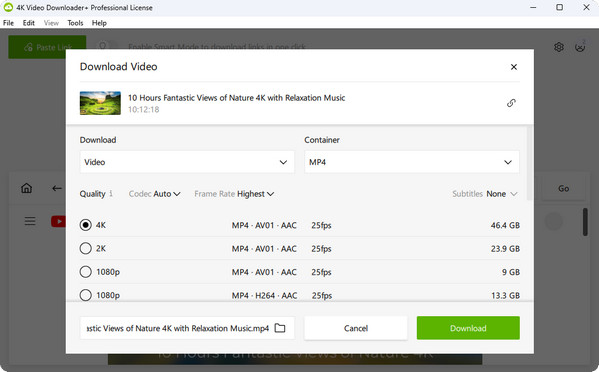Screen dimensions: 599x372
Task: Click the 10:12:18 duration text
Action: click(143, 110)
